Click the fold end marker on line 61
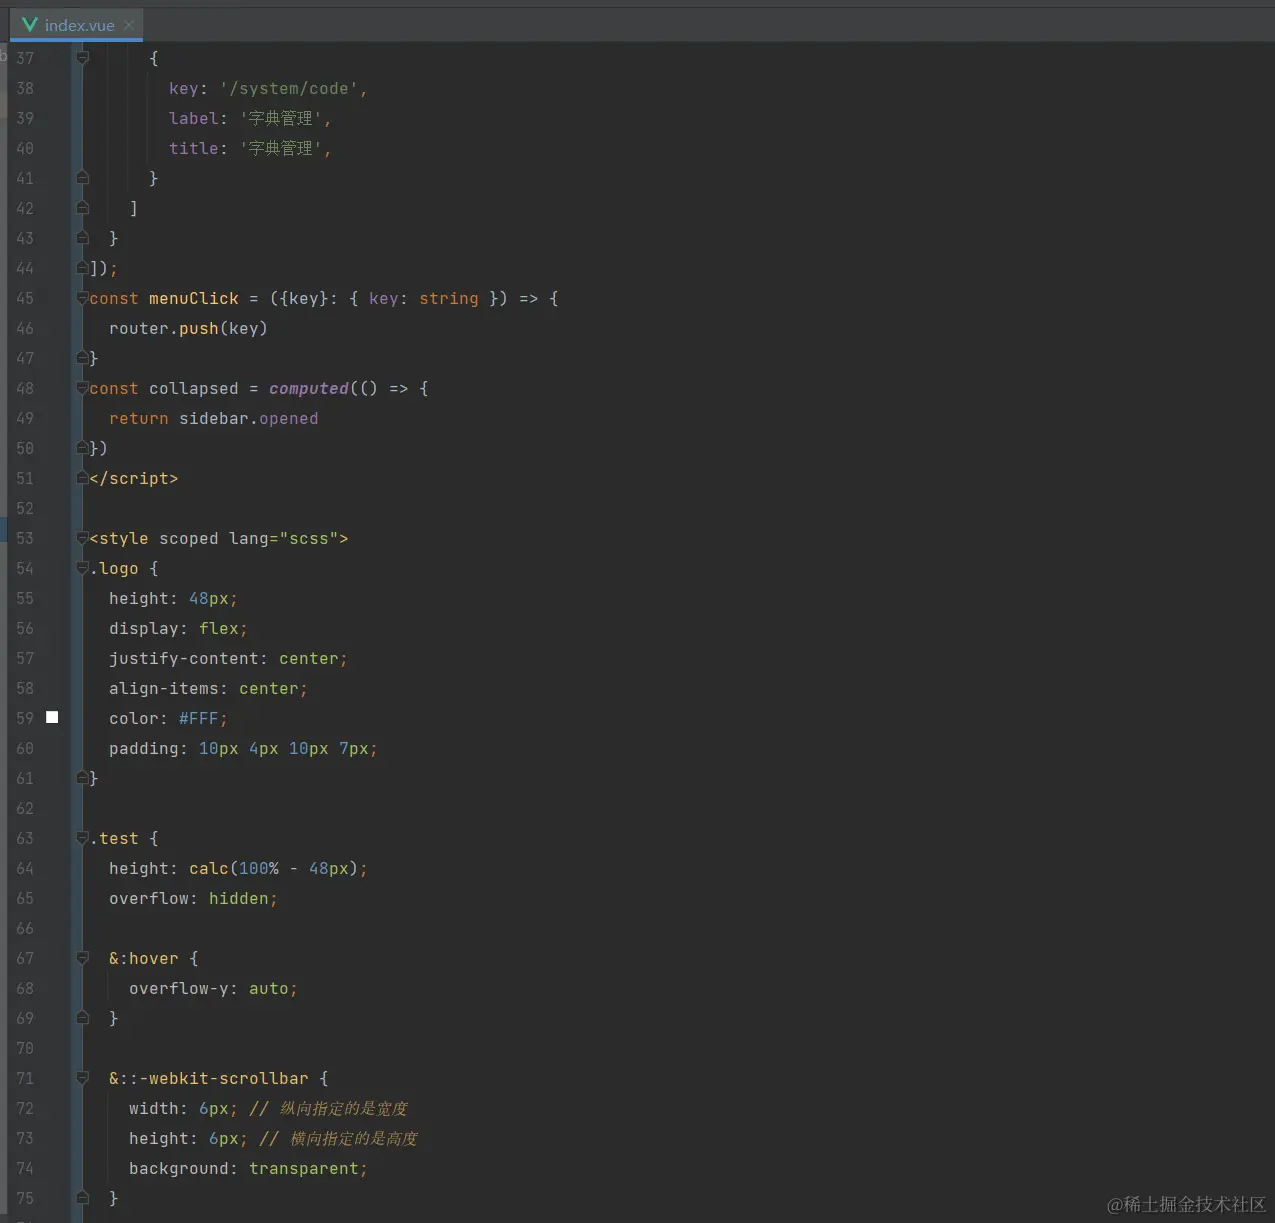The height and width of the screenshot is (1223, 1275). pos(82,777)
